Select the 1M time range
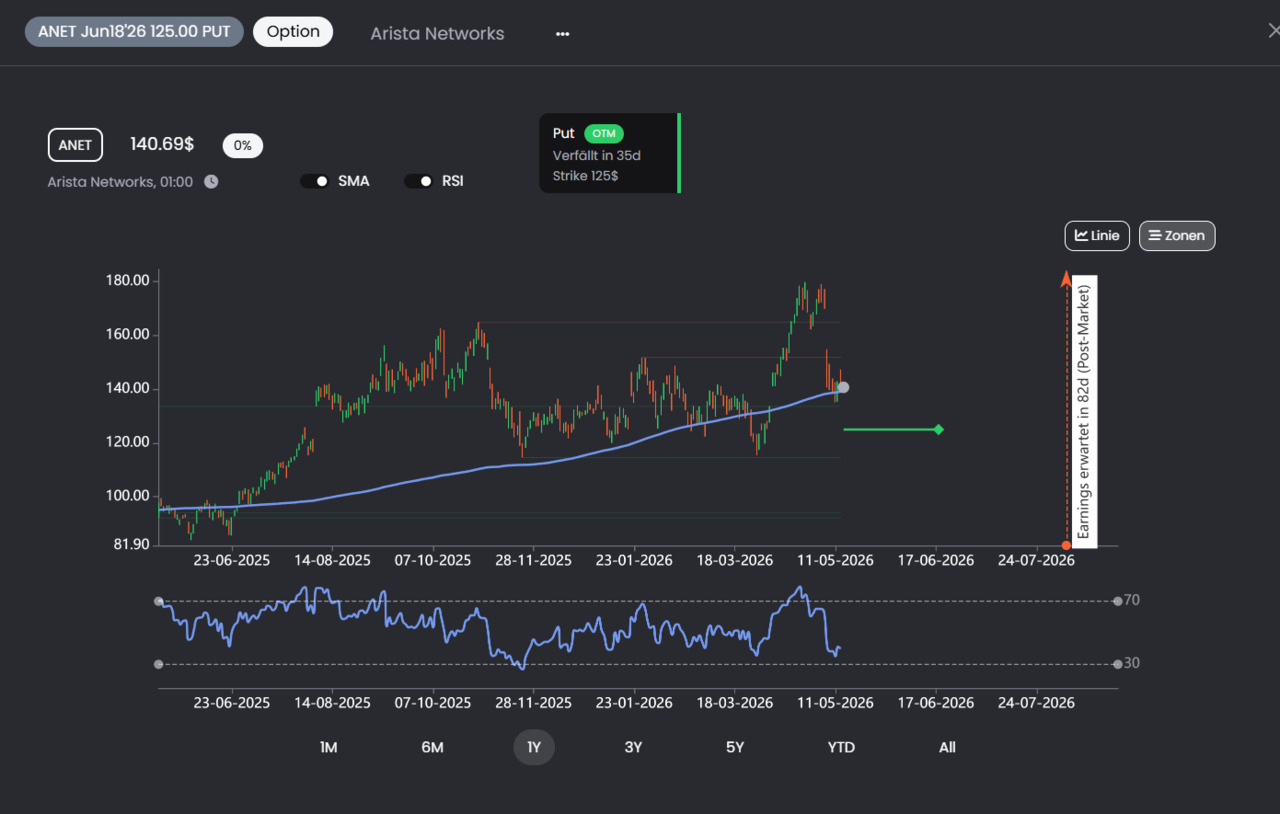This screenshot has width=1280, height=814. pyautogui.click(x=328, y=747)
